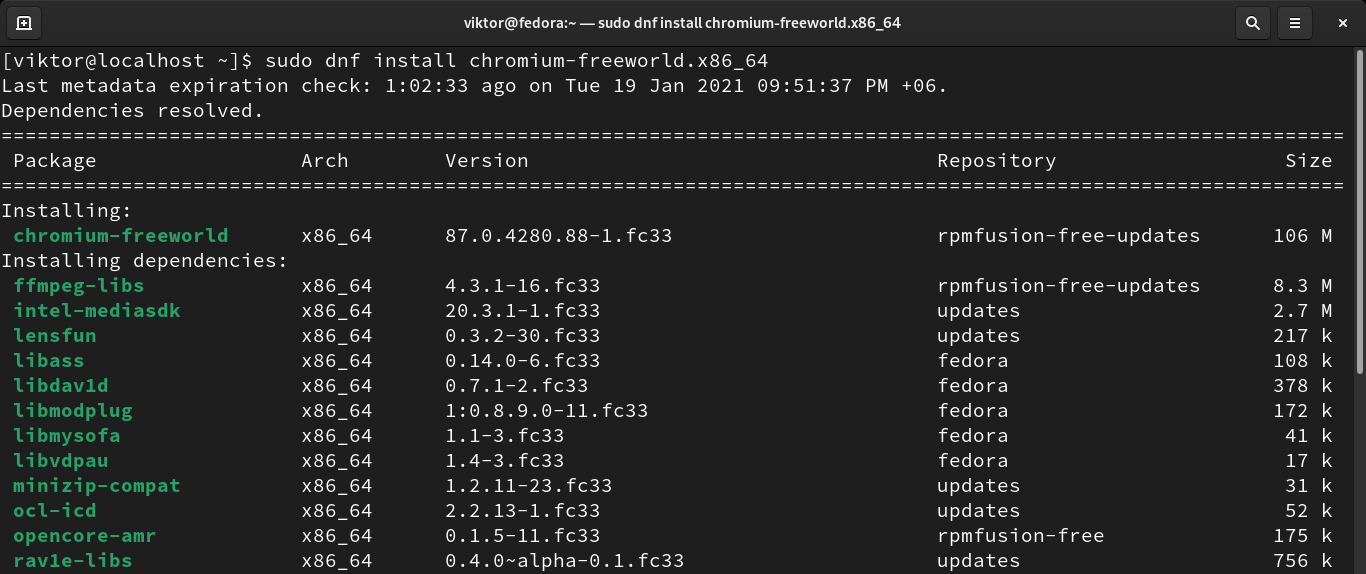
Task: Click version 87.0.4280.88-1.fc33 text
Action: tap(559, 236)
